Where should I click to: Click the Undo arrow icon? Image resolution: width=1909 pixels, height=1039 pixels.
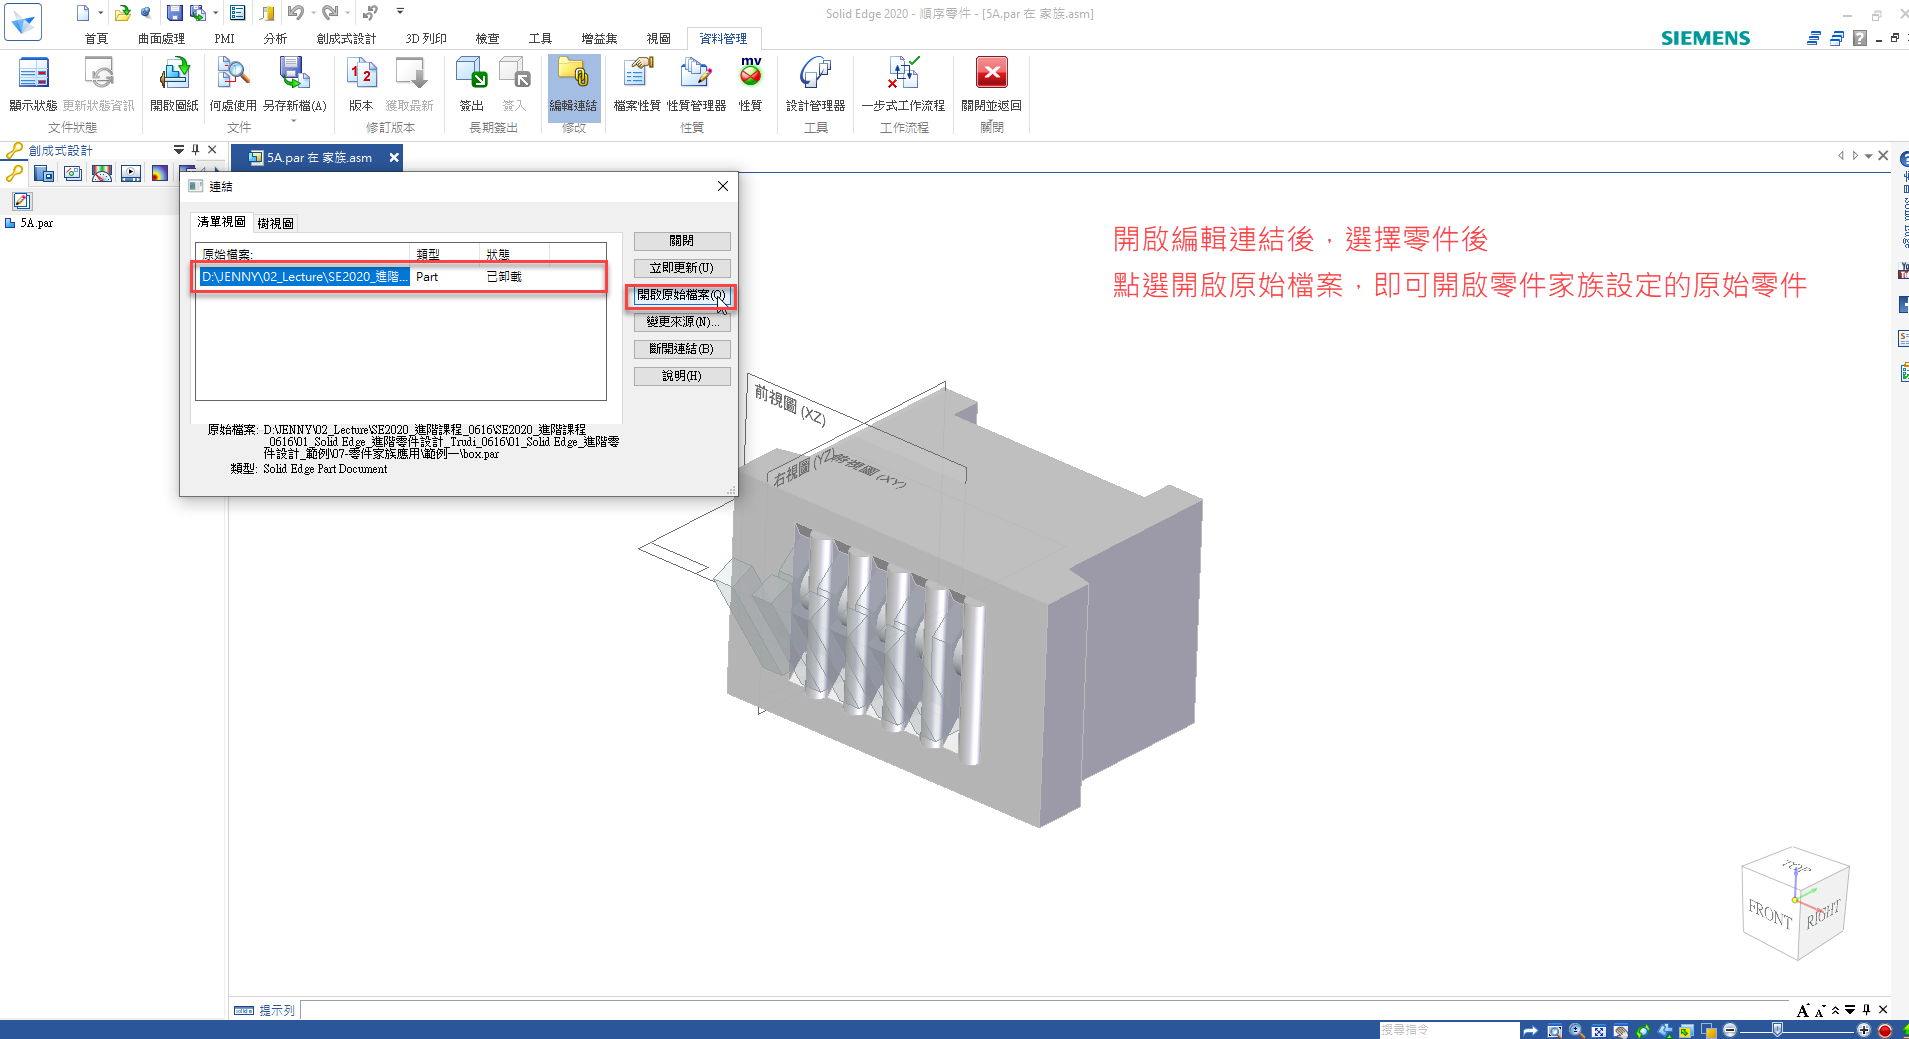tap(295, 13)
